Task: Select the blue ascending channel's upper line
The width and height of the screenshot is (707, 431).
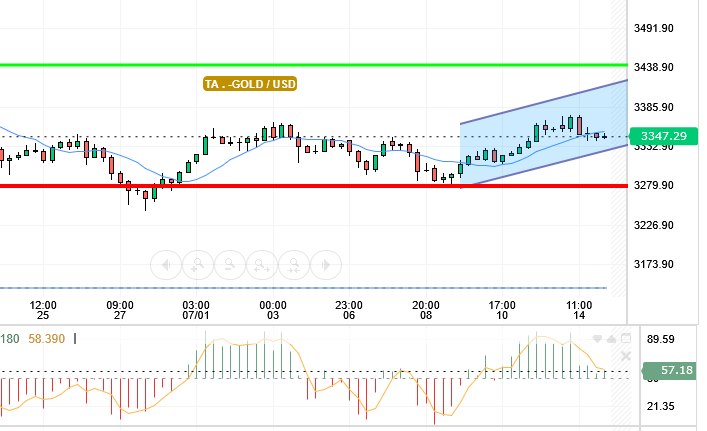Action: pyautogui.click(x=544, y=102)
